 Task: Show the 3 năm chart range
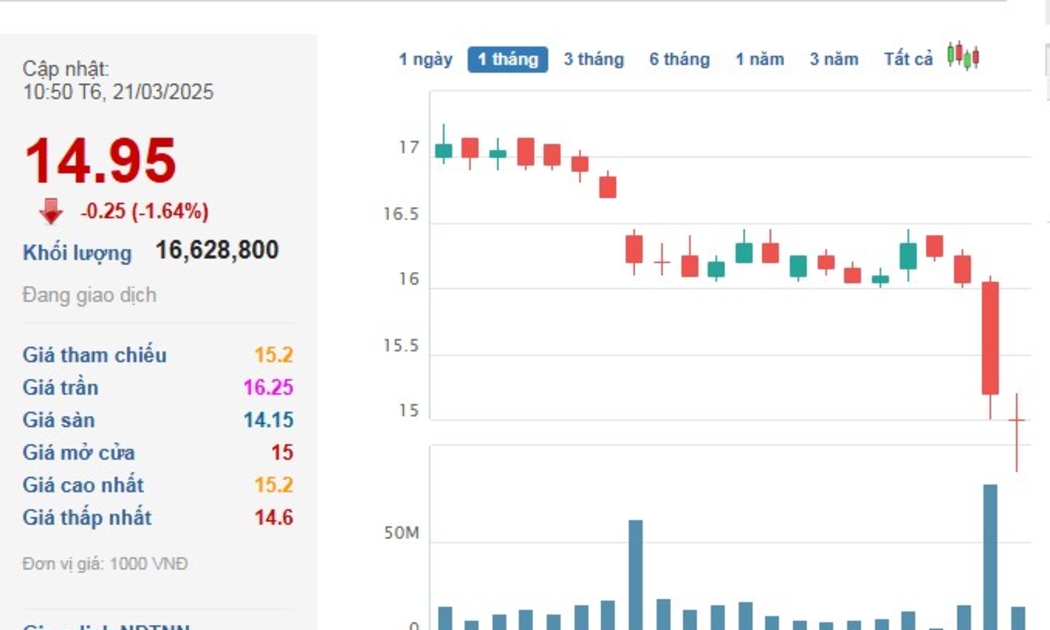pyautogui.click(x=834, y=59)
